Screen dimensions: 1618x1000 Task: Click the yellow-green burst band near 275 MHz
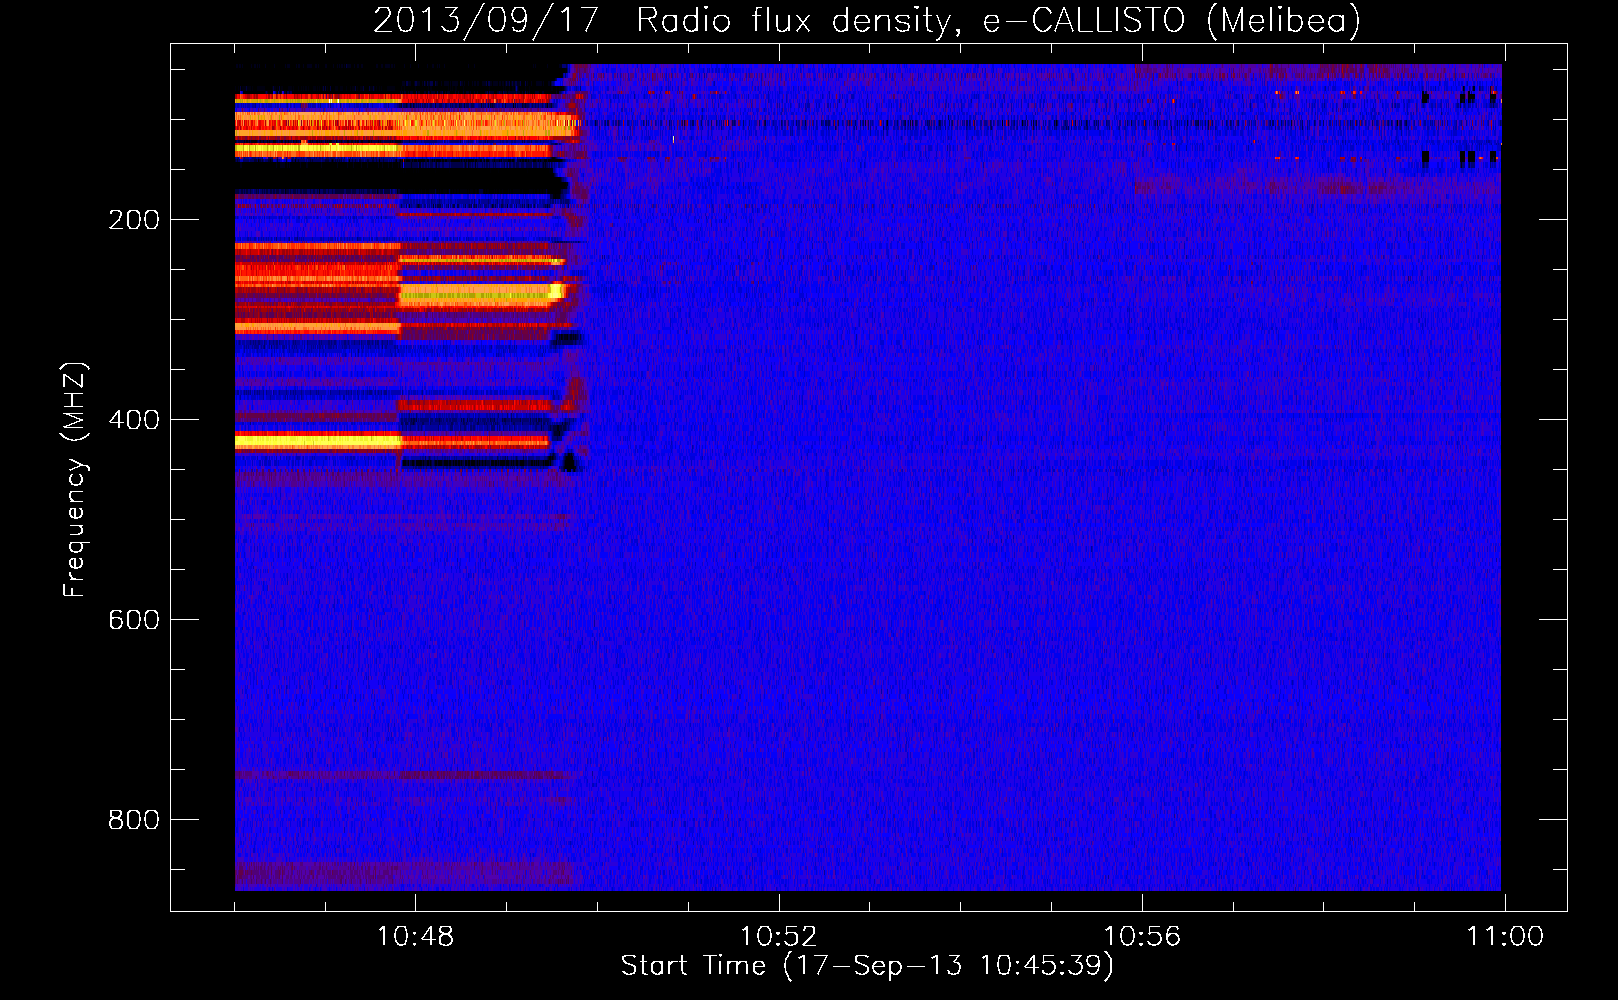482,294
